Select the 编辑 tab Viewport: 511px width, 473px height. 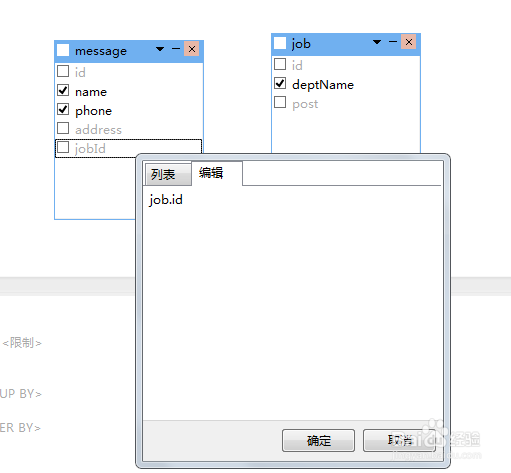pos(217,173)
